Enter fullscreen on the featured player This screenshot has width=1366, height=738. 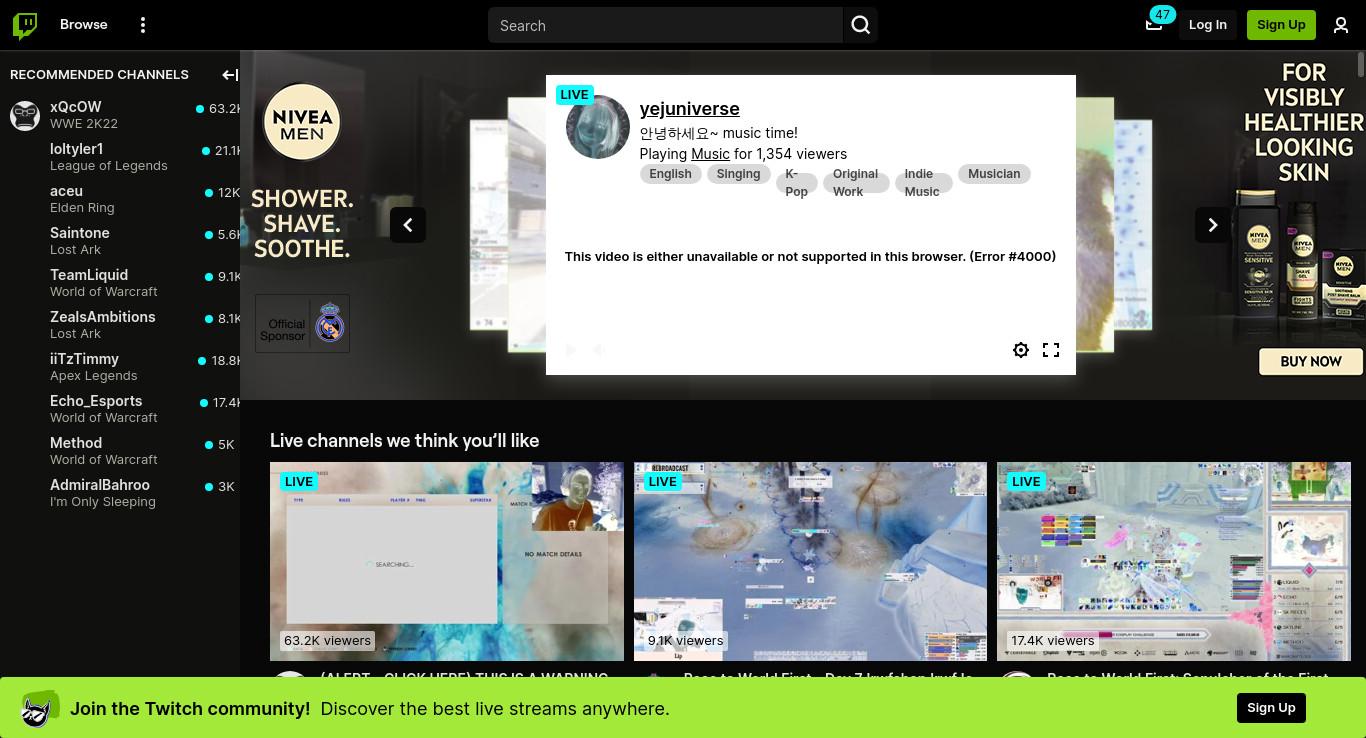1051,350
